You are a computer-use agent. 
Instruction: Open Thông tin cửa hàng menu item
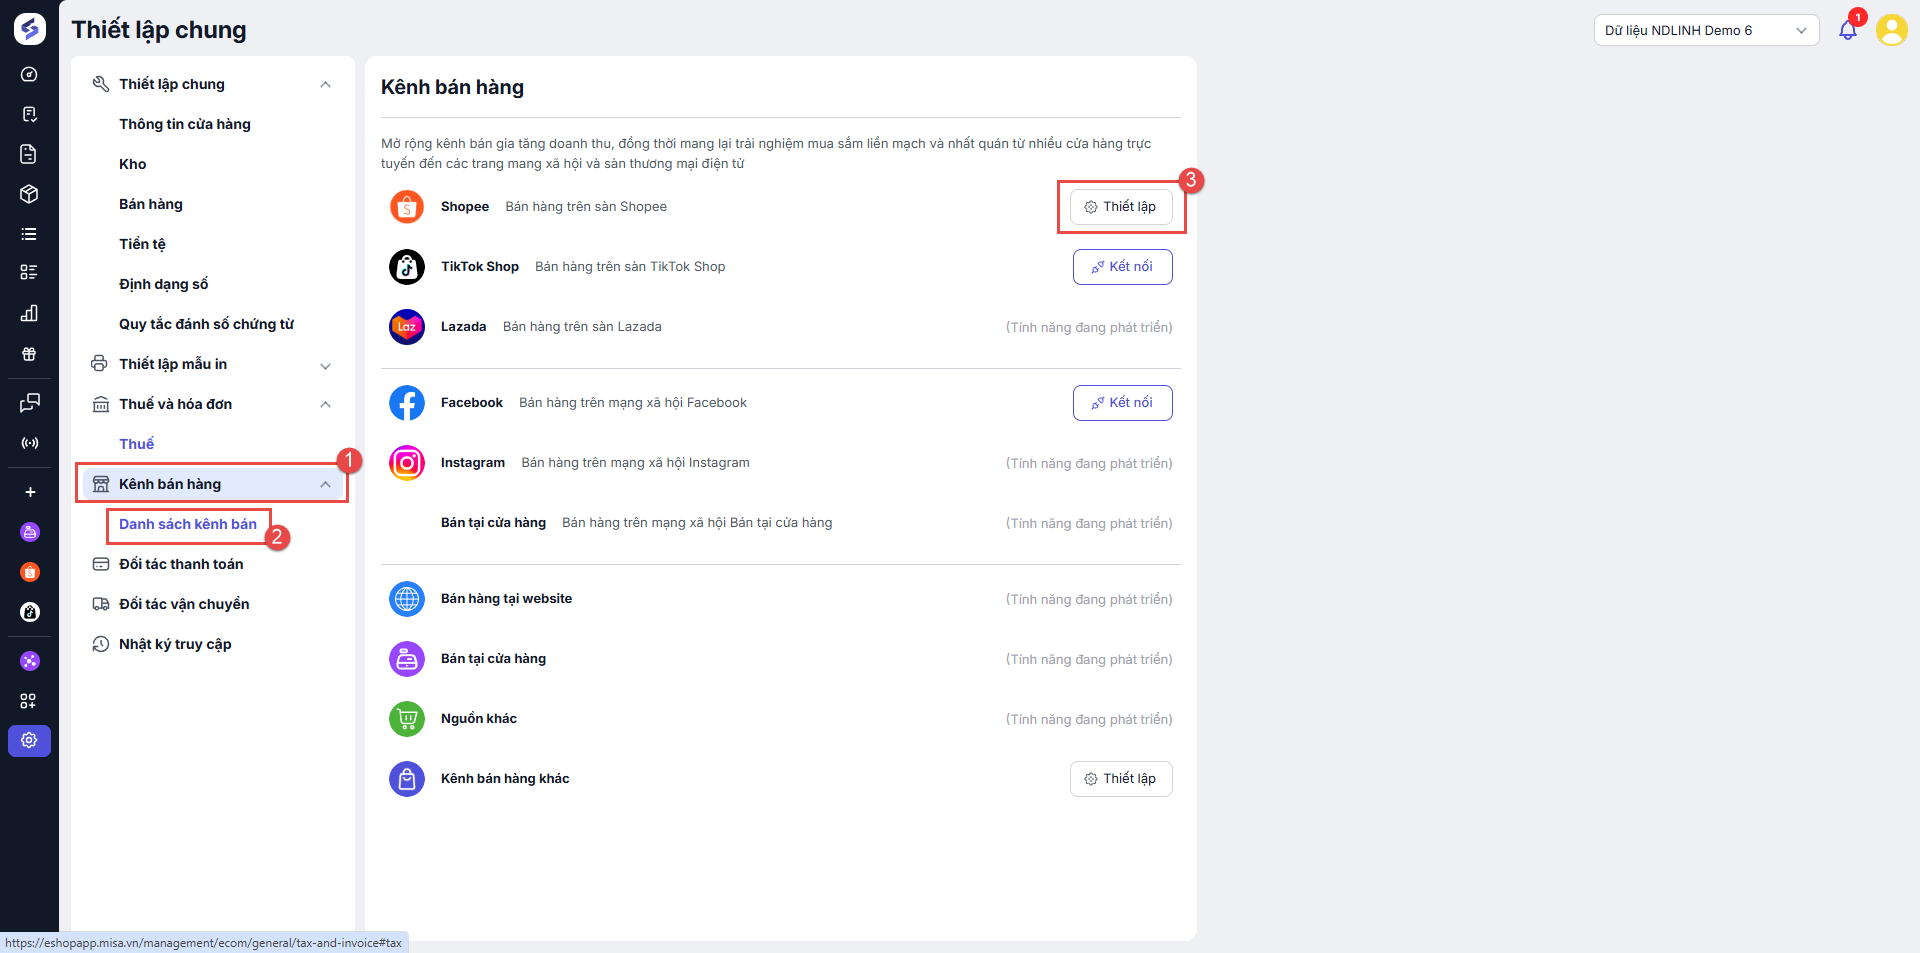point(185,124)
